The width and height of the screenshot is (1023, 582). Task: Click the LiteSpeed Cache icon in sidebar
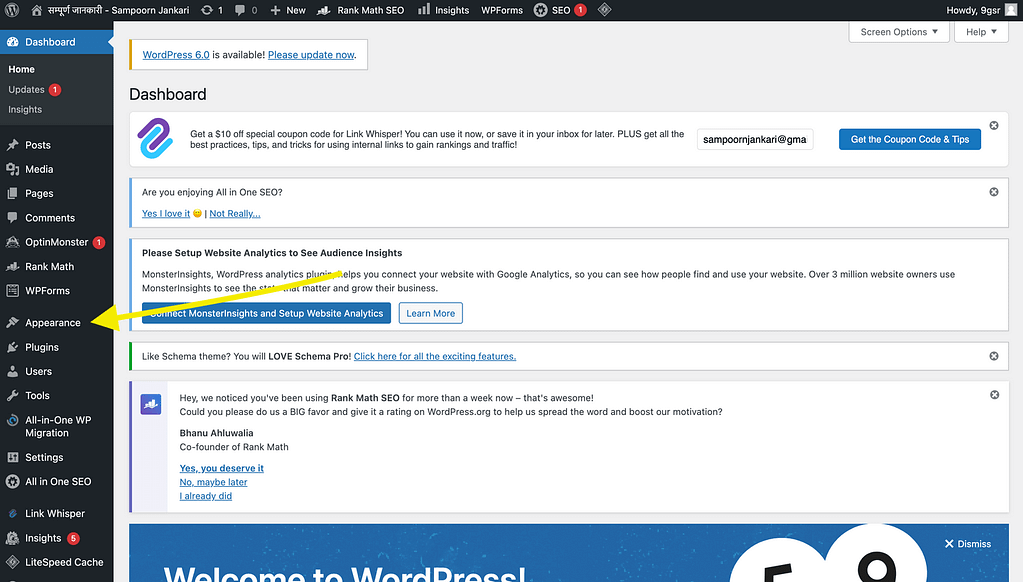12,562
